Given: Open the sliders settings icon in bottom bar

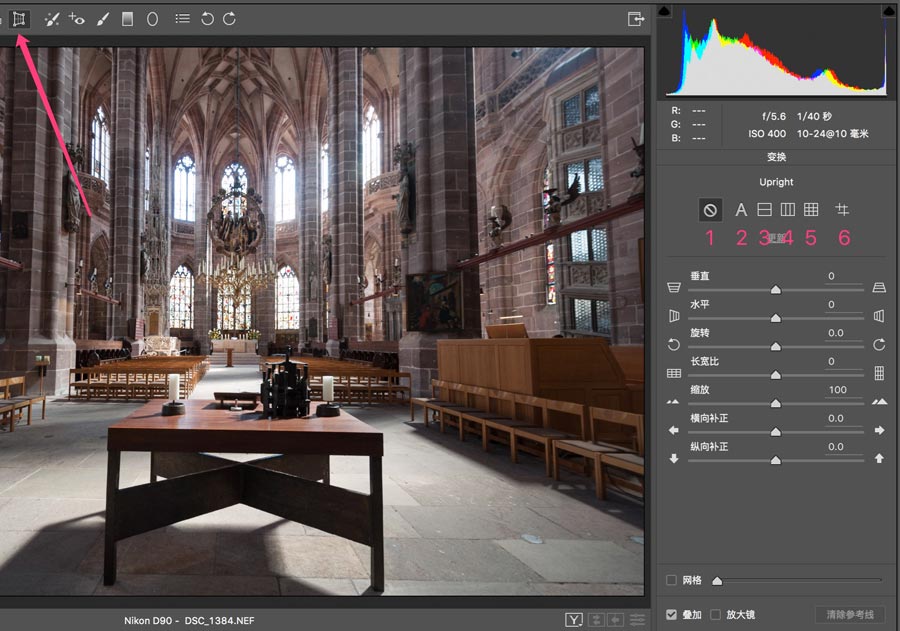Looking at the screenshot, I should (x=638, y=620).
